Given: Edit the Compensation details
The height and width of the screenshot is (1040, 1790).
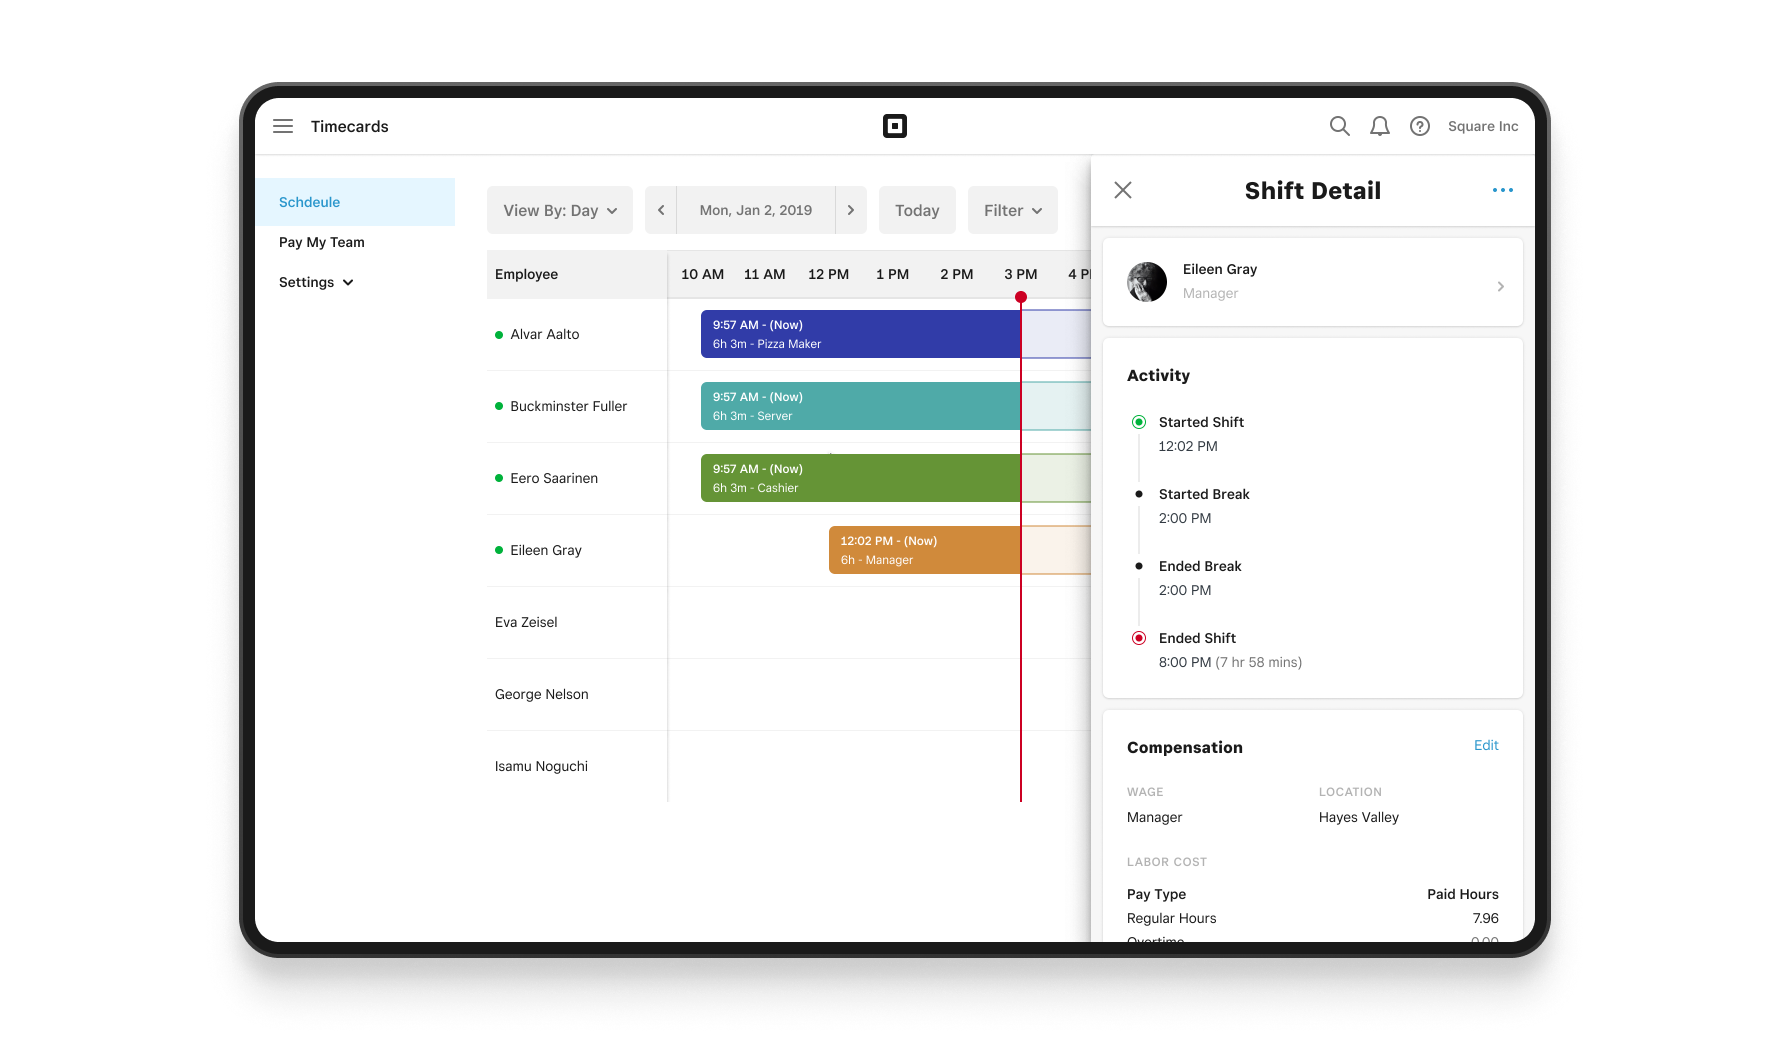Looking at the screenshot, I should (1486, 745).
